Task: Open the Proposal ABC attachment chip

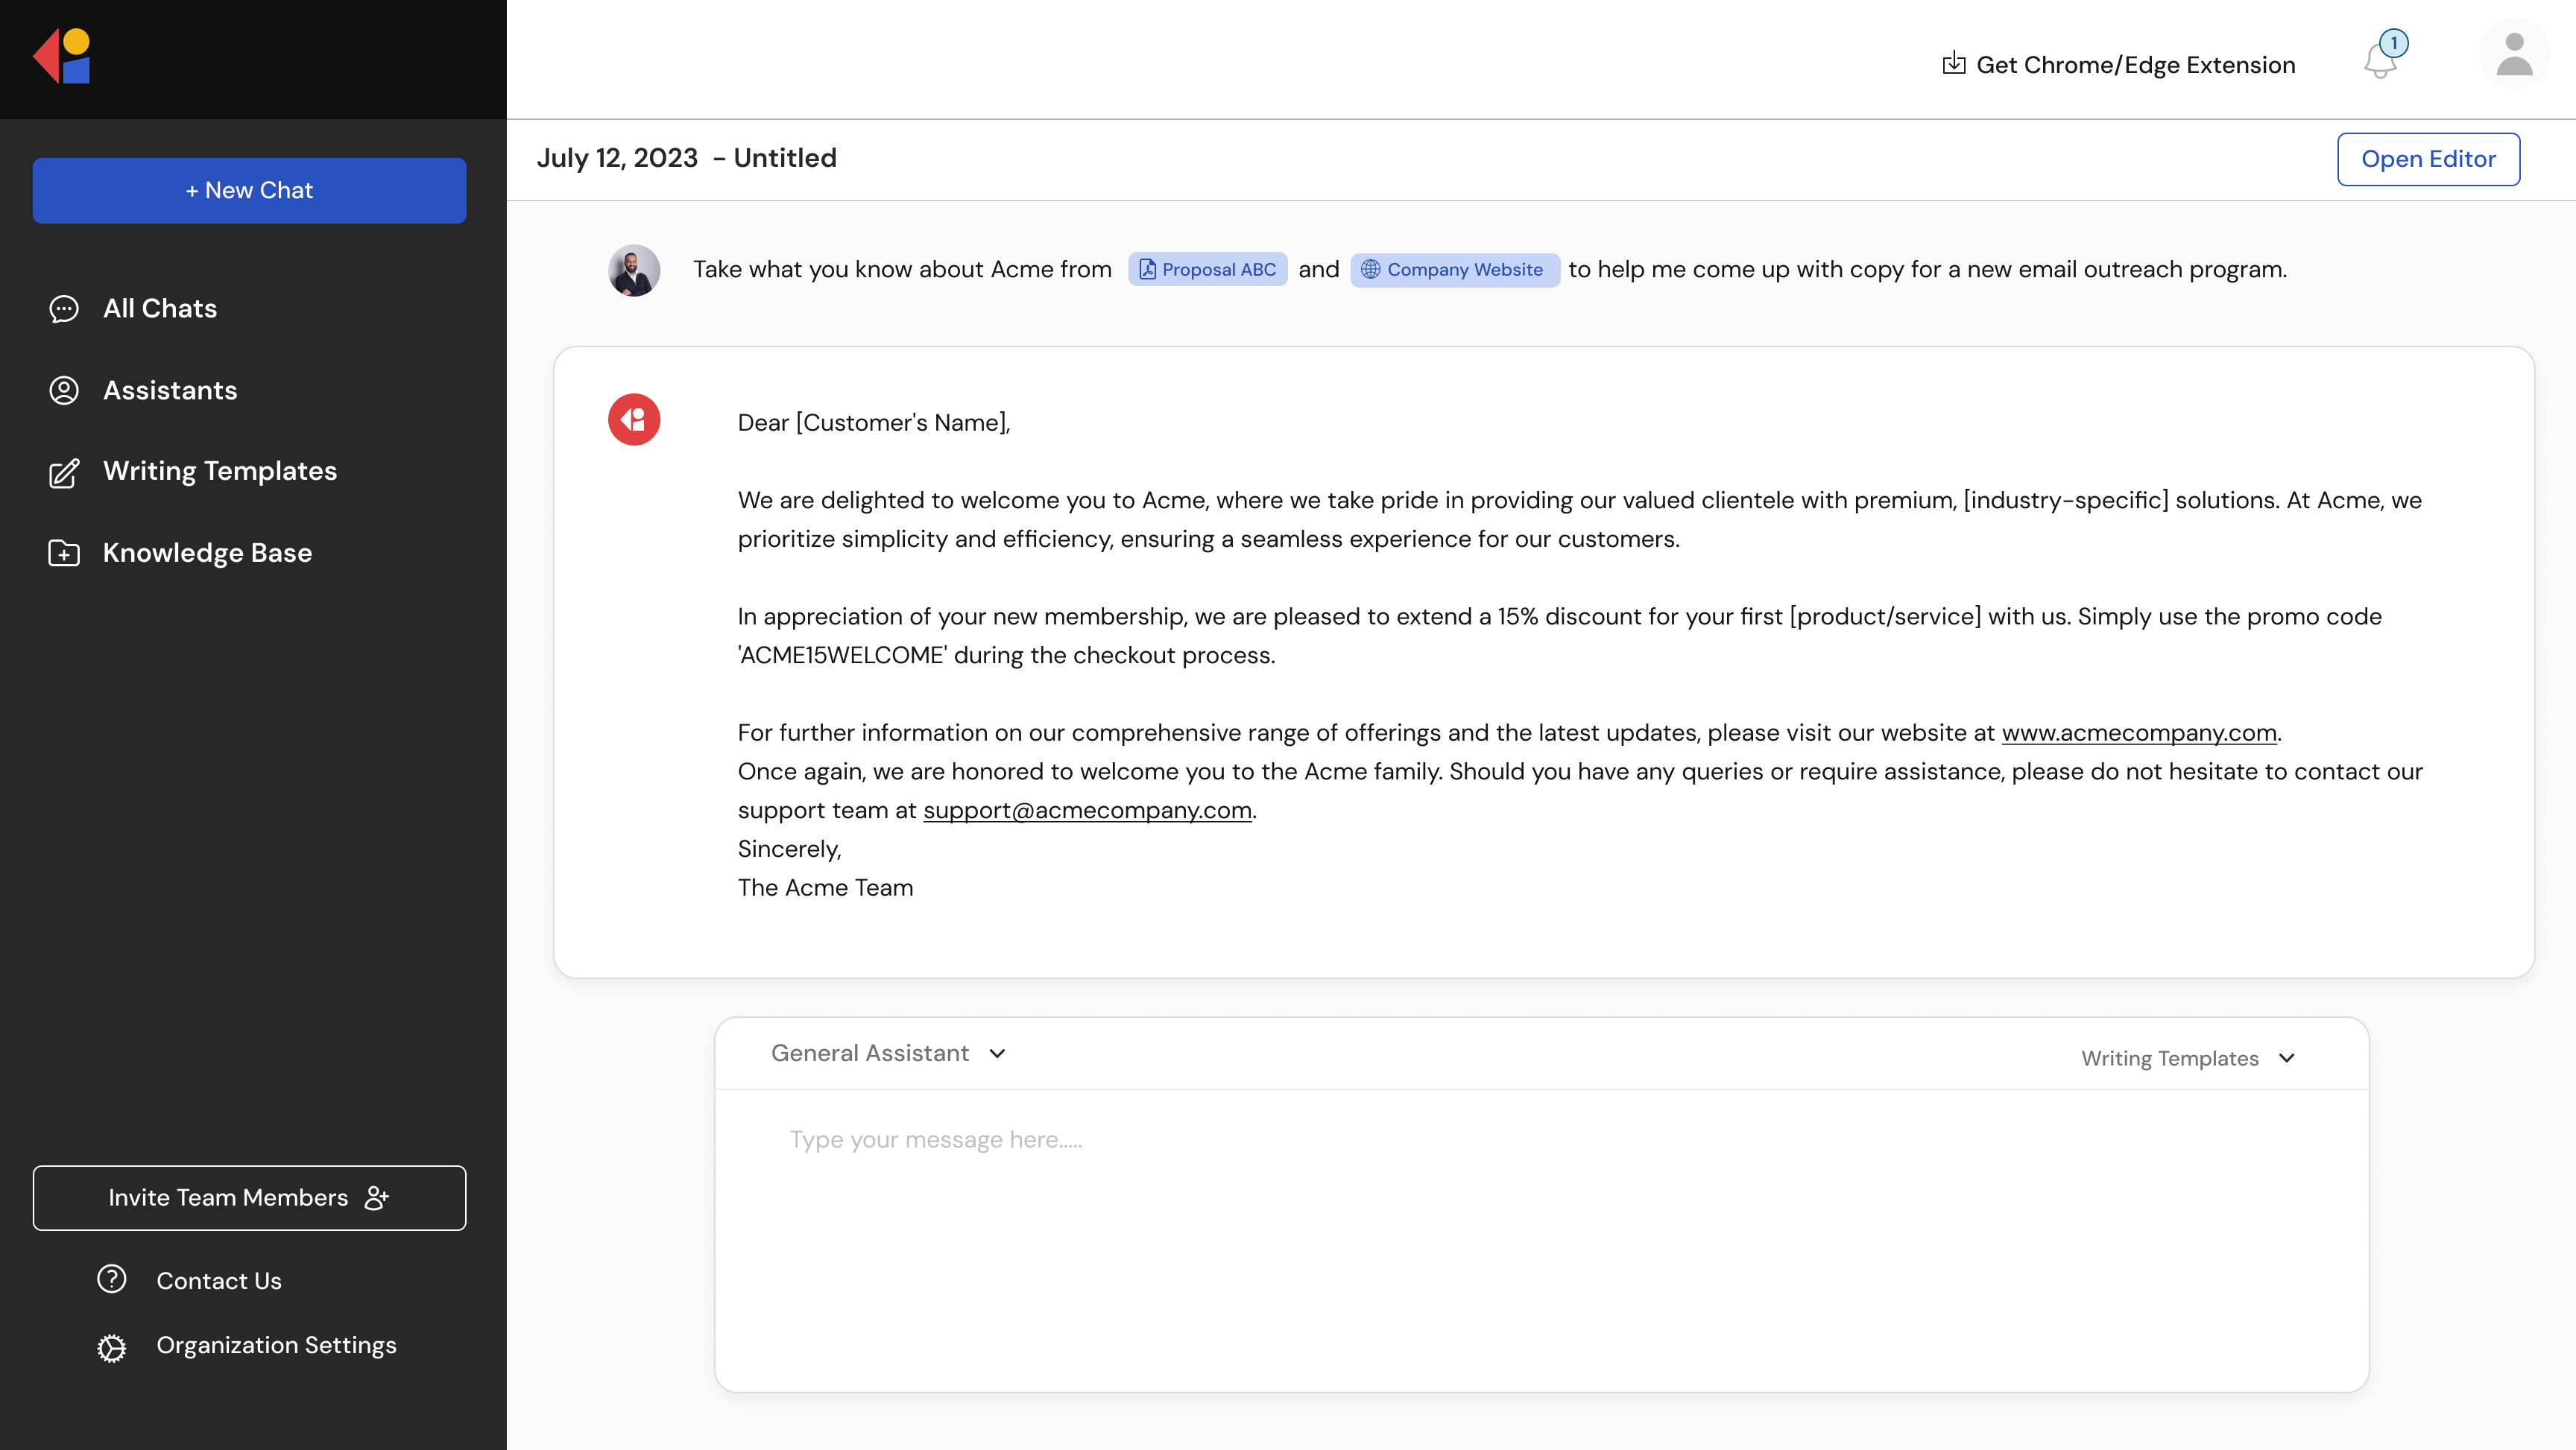Action: pos(1207,269)
